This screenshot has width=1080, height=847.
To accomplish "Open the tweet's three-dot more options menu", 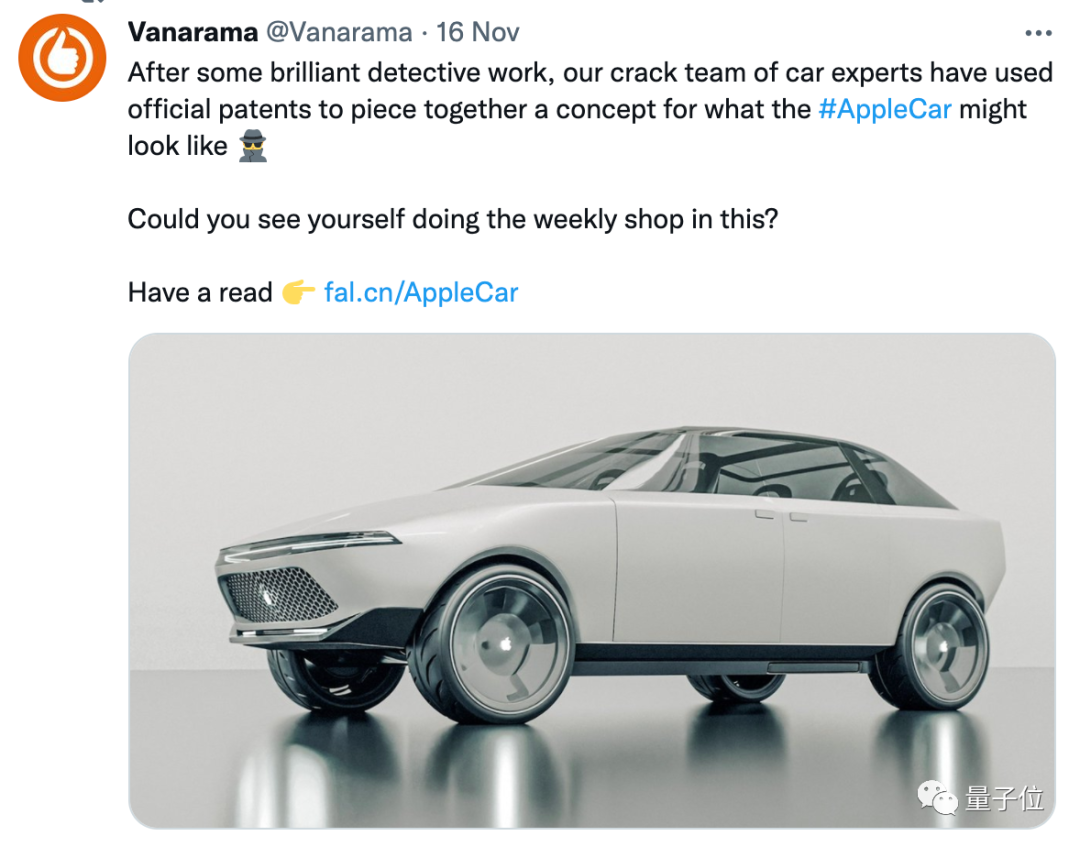I will 1038,33.
